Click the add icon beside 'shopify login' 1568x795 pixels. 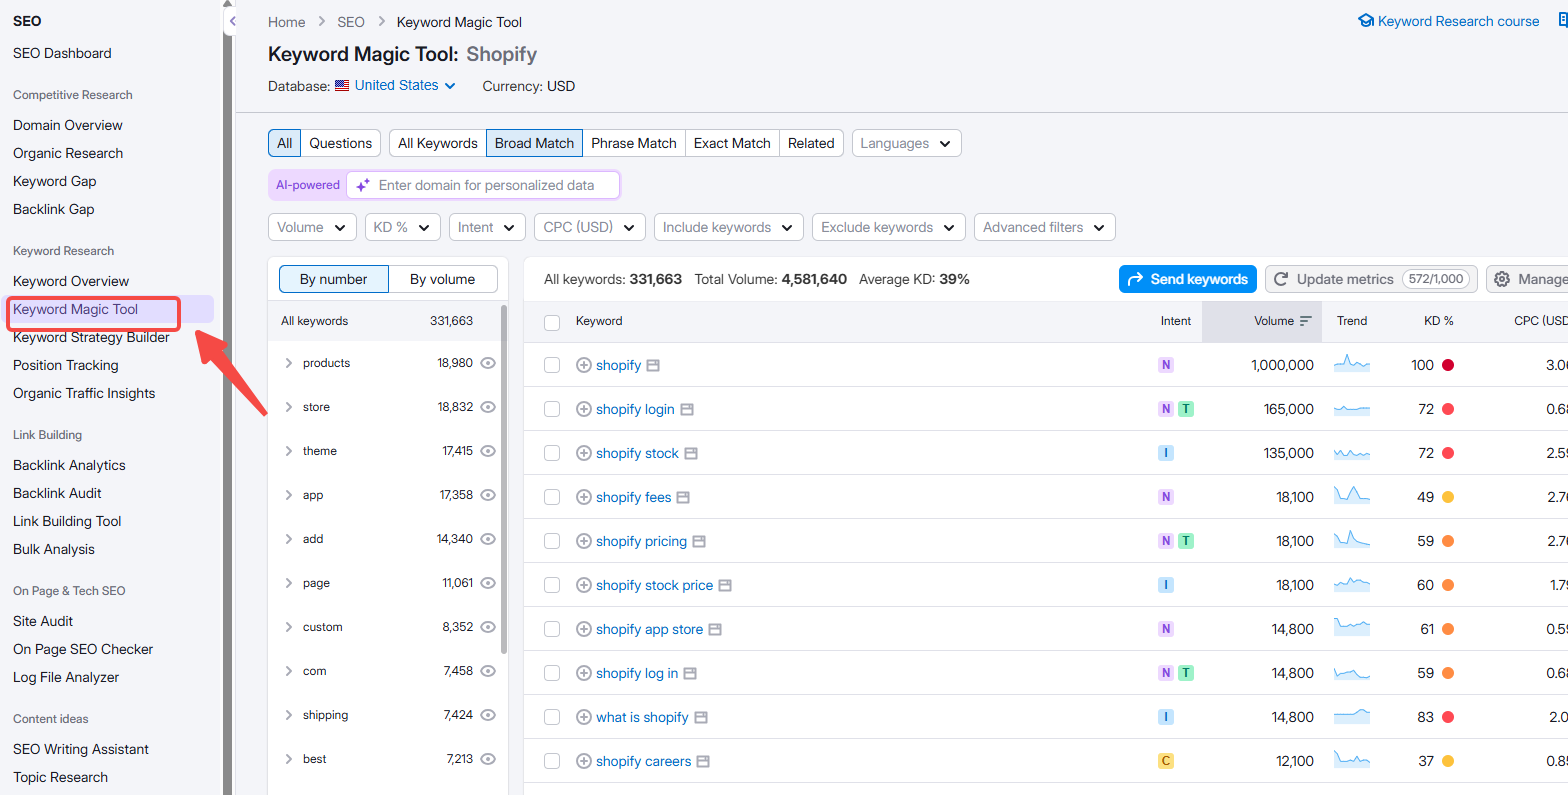tap(584, 409)
